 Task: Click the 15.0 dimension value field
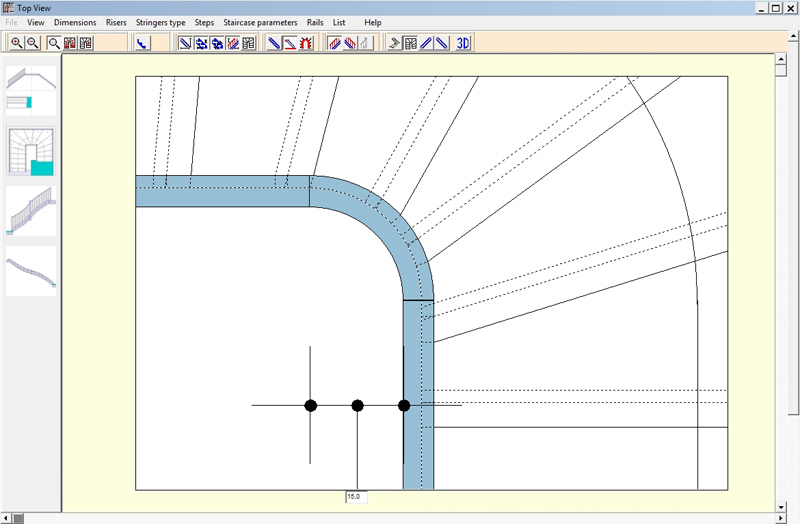click(x=356, y=496)
